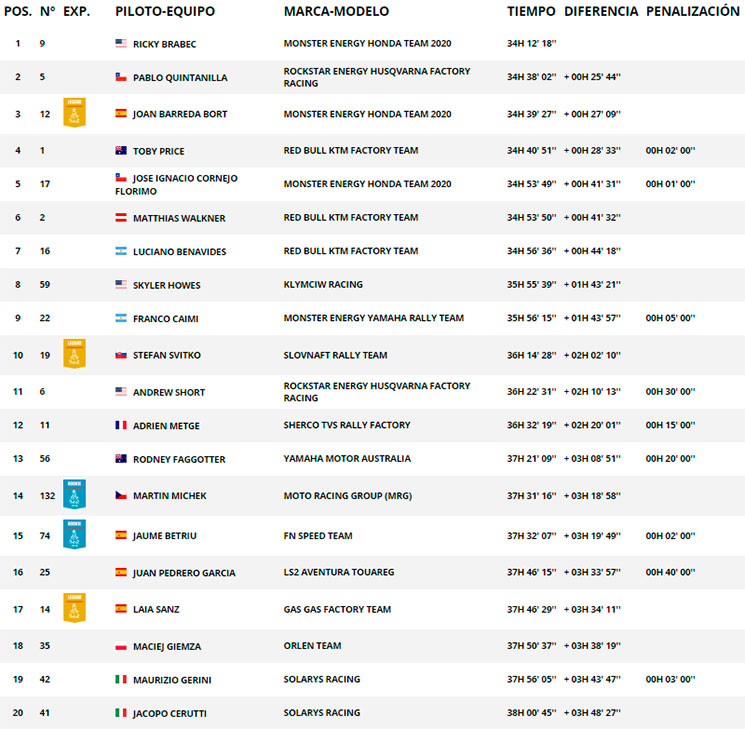Click team YAMAHA MOTOR AUSTRALIA

point(347,459)
